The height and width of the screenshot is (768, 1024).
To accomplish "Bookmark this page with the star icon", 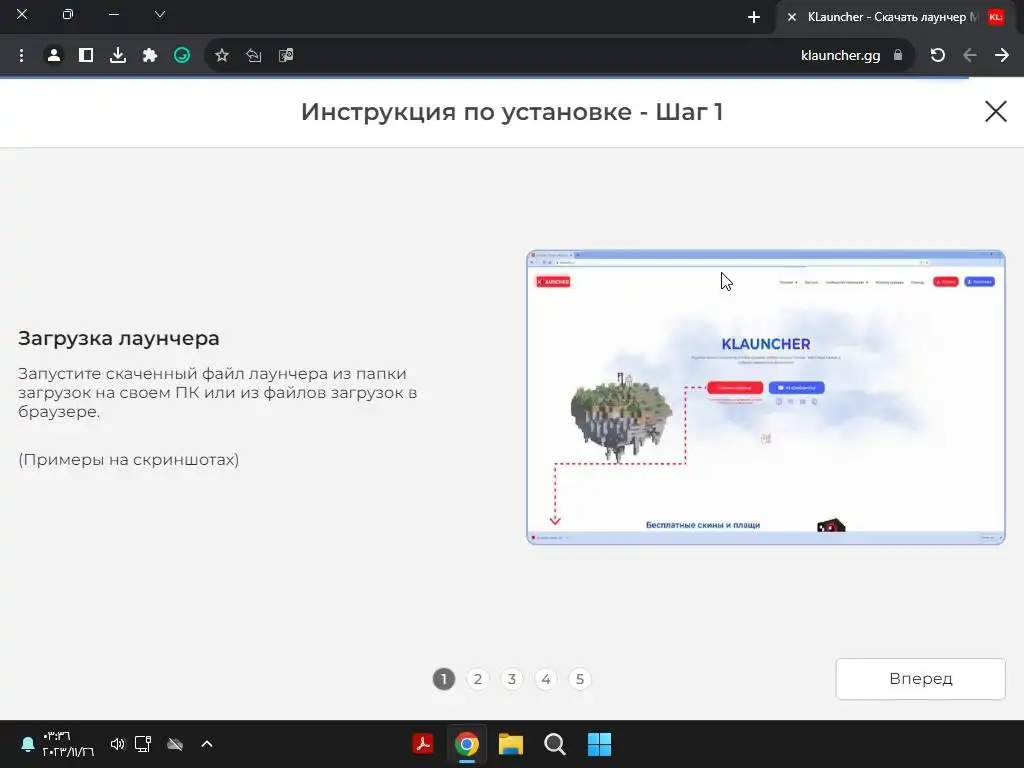I will (222, 56).
